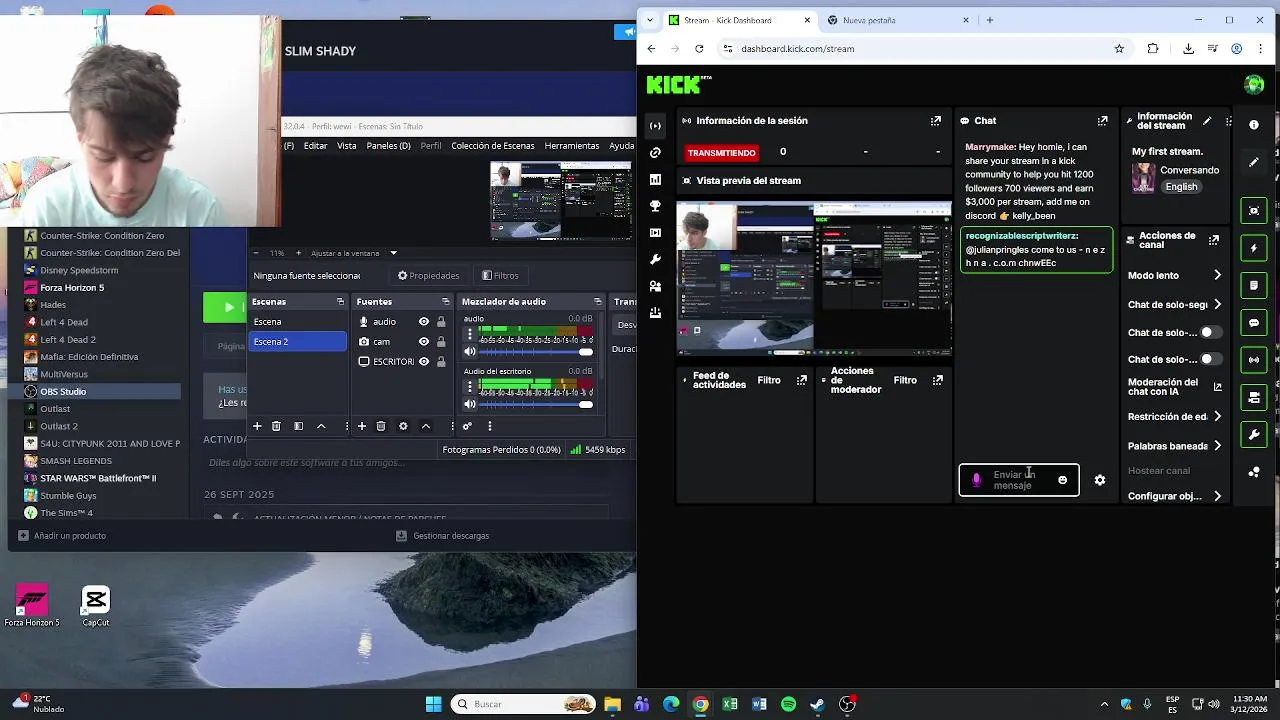Expand the Palabras baneadas option
The height and width of the screenshot is (720, 1280).
[1217, 446]
